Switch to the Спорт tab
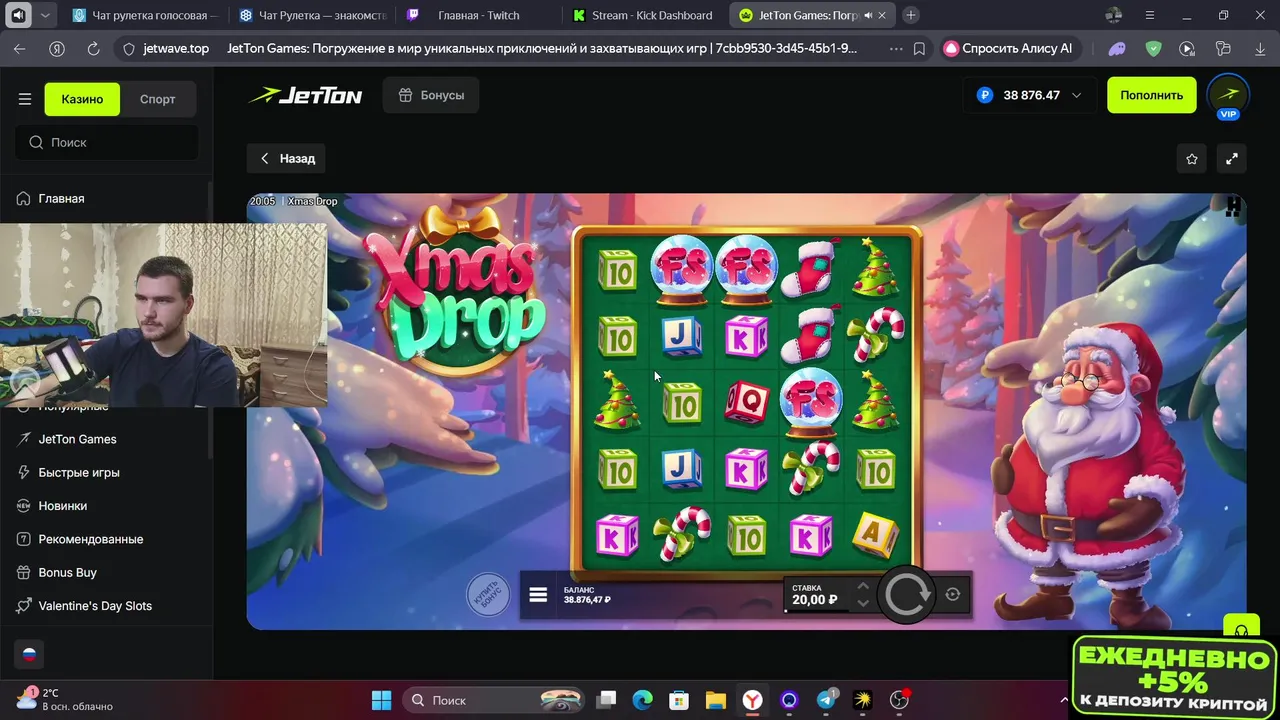 pos(157,99)
